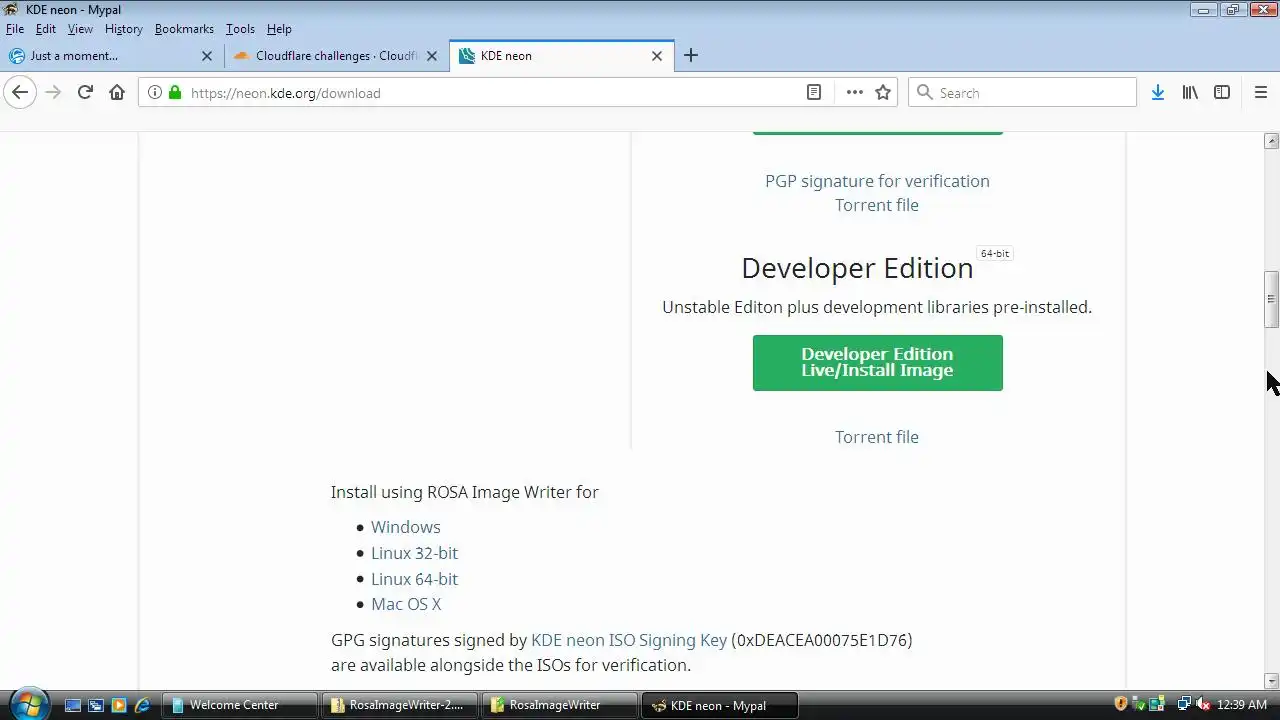Open the Help menu
The height and width of the screenshot is (720, 1280).
coord(279,29)
